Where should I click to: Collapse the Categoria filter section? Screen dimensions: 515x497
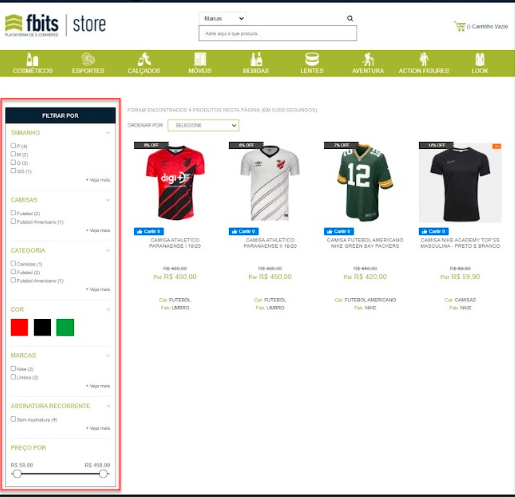pyautogui.click(x=108, y=250)
